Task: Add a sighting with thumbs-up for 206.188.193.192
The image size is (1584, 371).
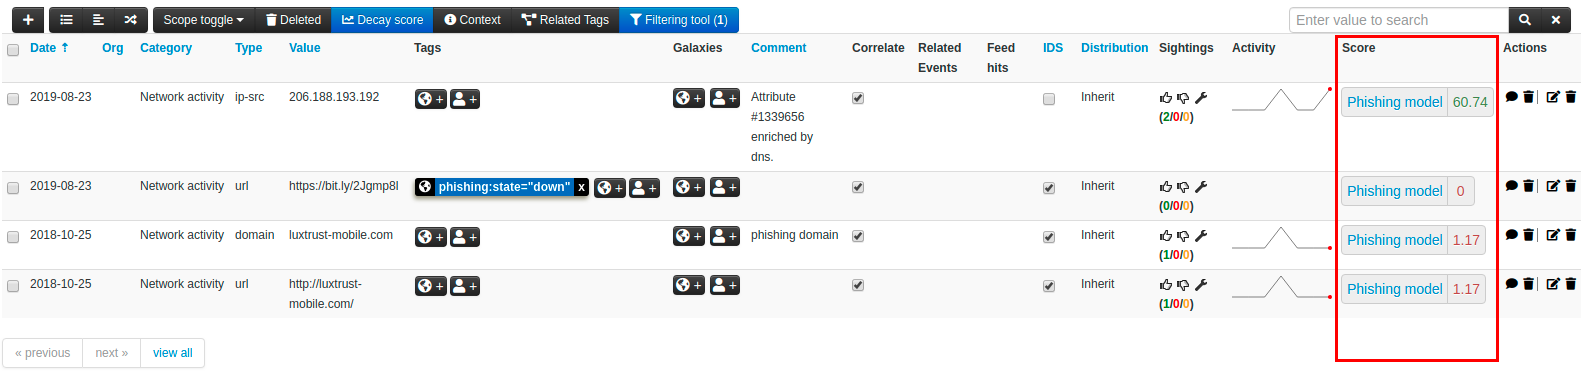Action: [1166, 98]
